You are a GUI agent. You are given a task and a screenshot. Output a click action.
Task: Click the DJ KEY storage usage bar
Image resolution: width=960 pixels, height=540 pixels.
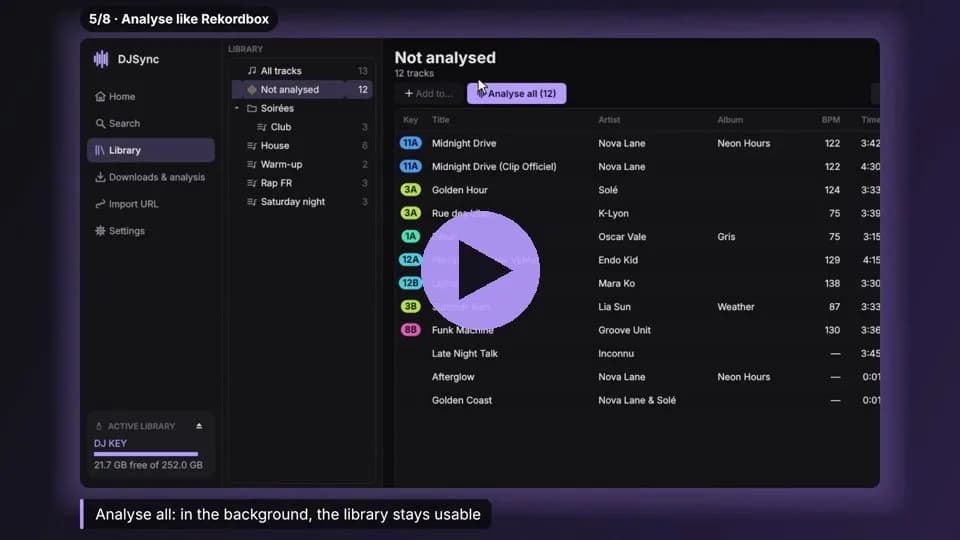pyautogui.click(x=146, y=454)
